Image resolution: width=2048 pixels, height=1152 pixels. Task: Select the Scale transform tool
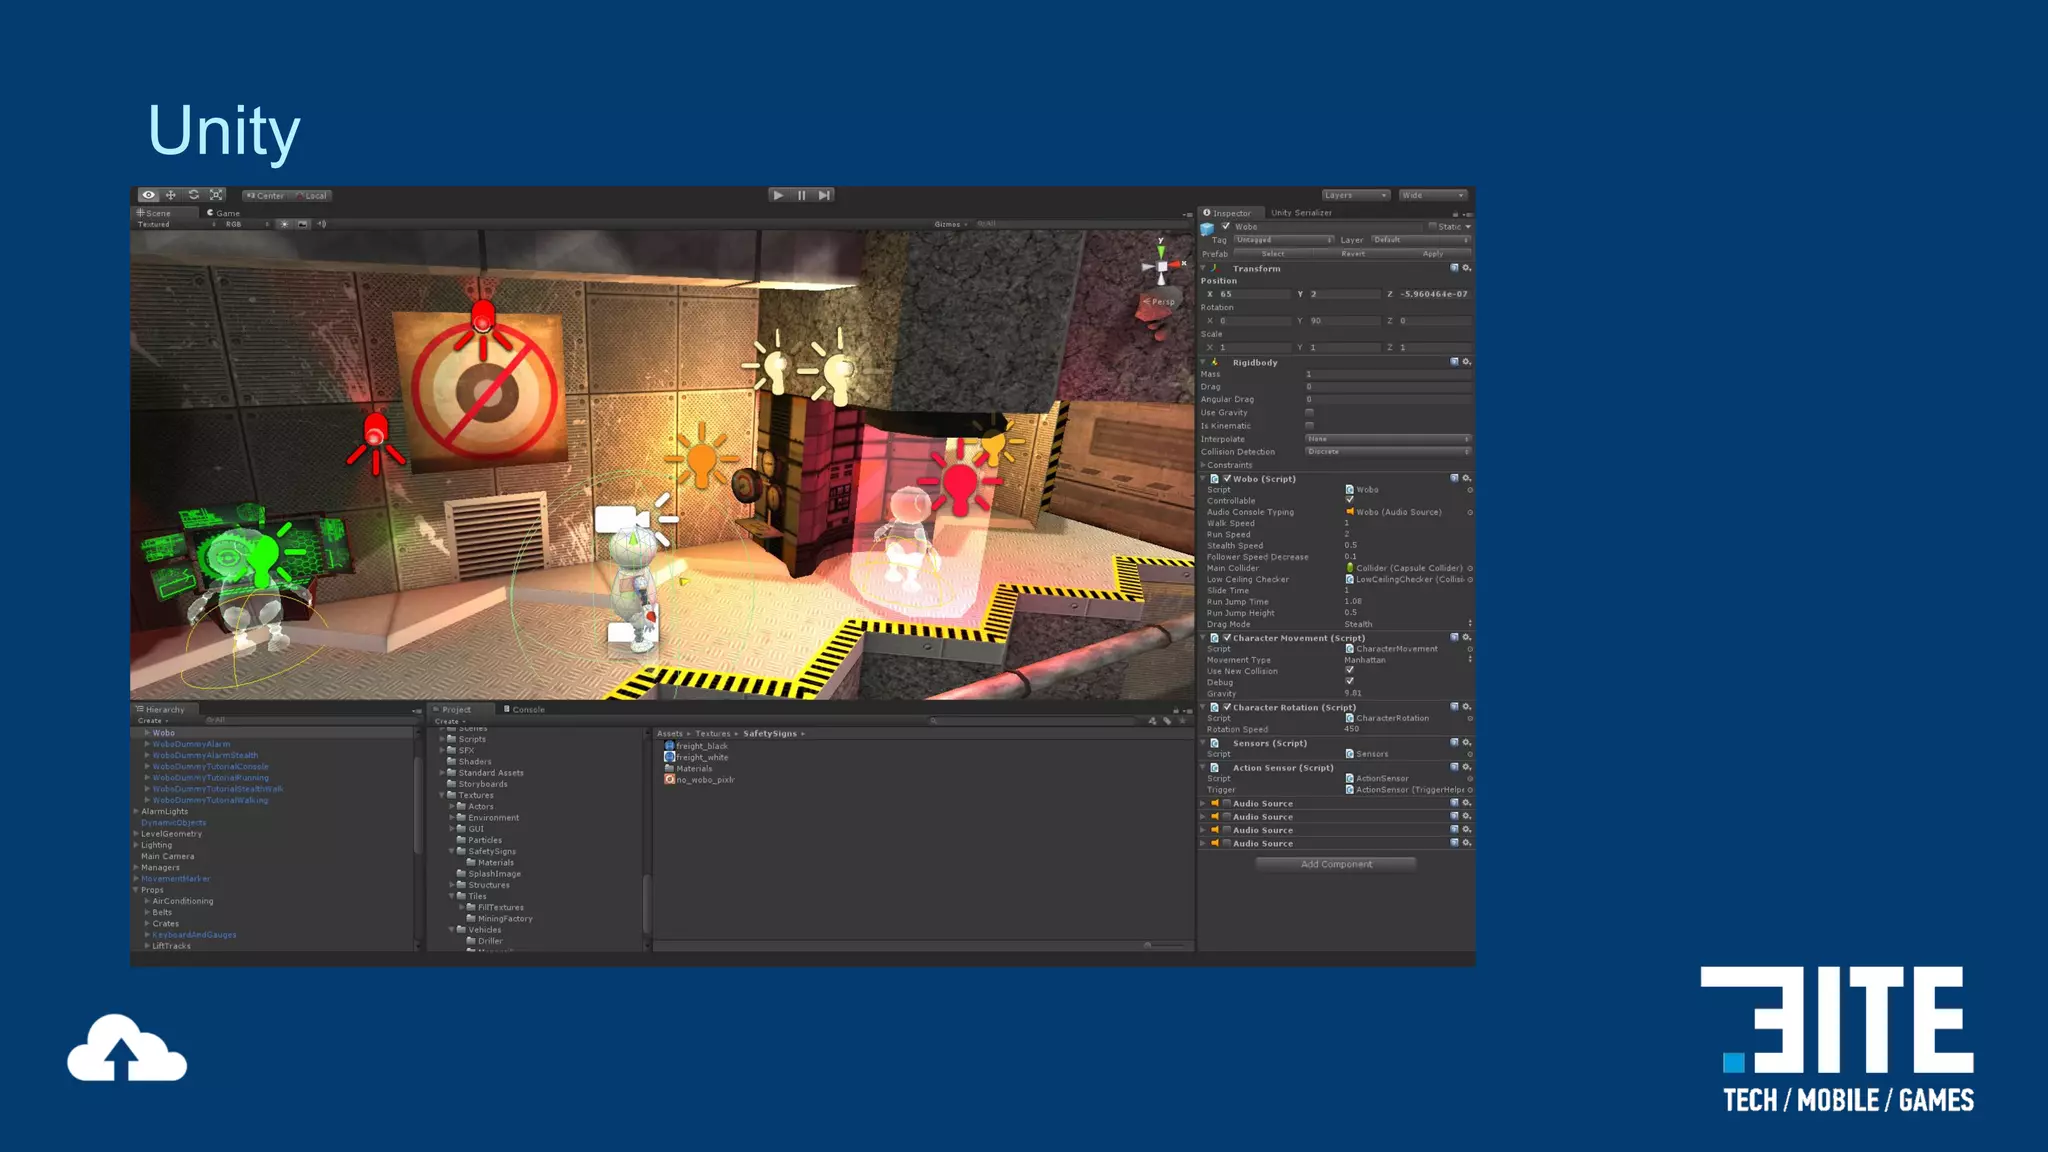coord(216,195)
